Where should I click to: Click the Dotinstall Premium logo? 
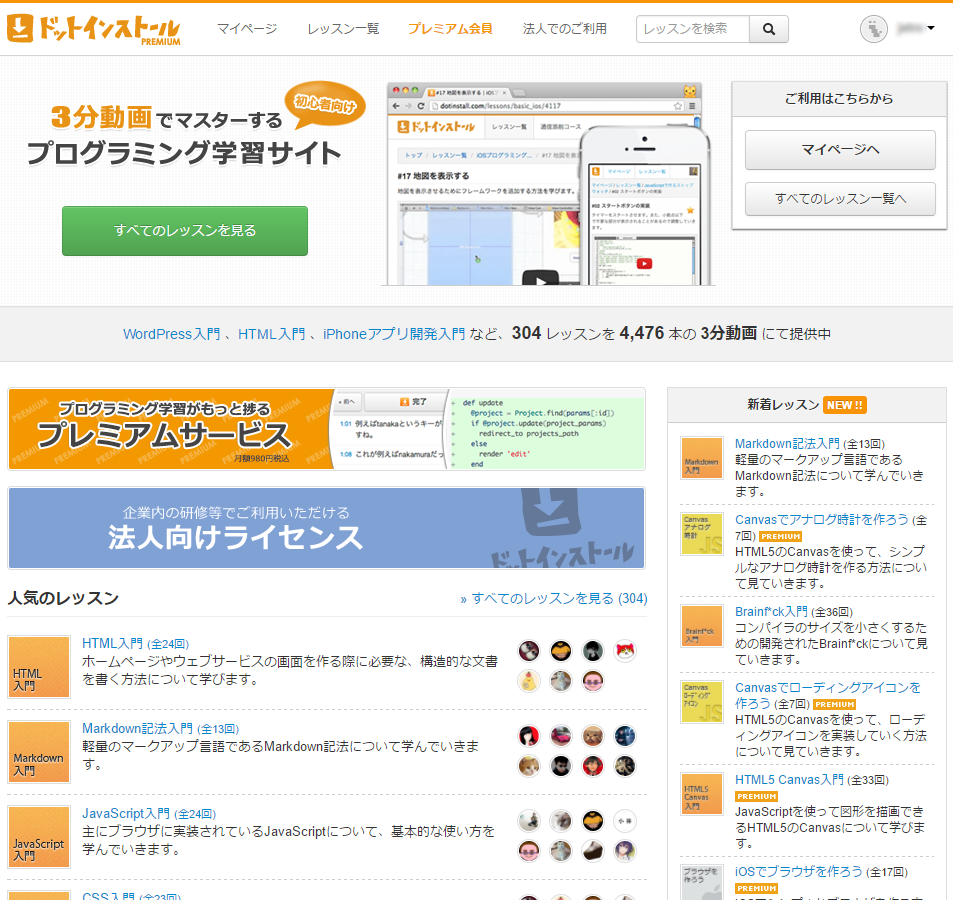coord(94,29)
